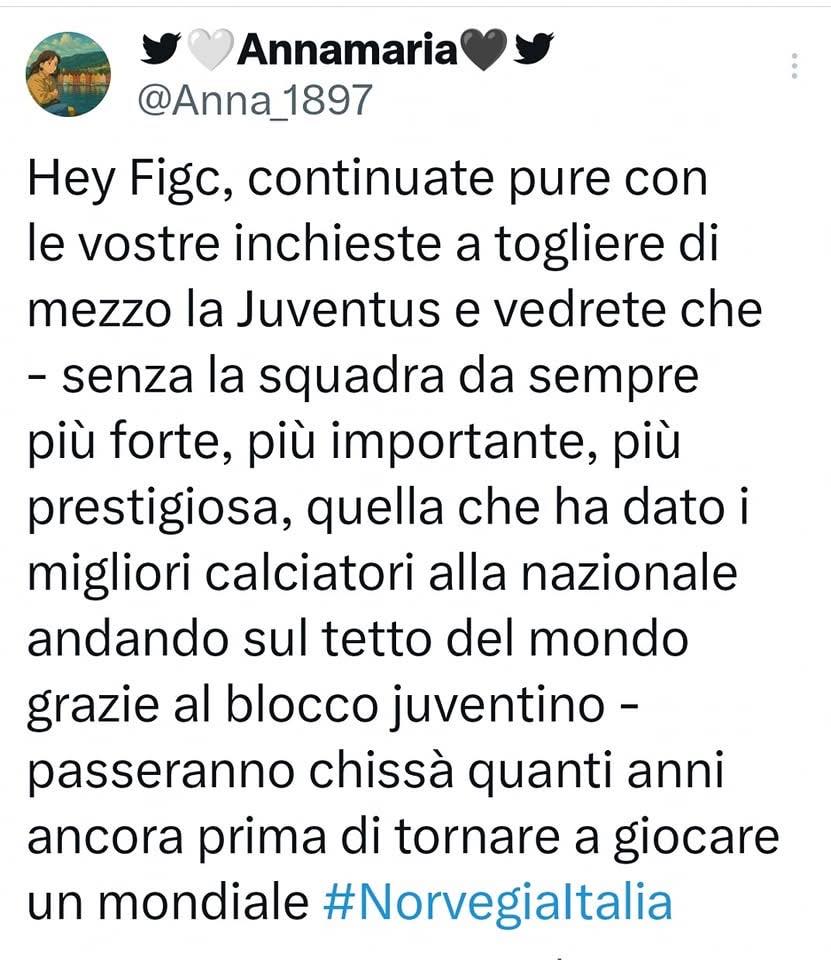Screen dimensions: 831x960
Task: Click the bird emoji after the black heart
Action: (x=533, y=48)
